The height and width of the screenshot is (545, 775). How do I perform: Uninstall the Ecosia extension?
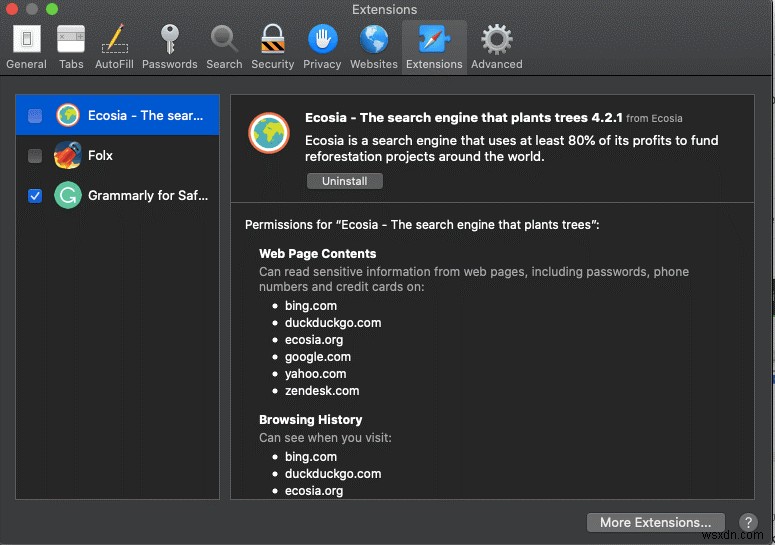(x=344, y=181)
